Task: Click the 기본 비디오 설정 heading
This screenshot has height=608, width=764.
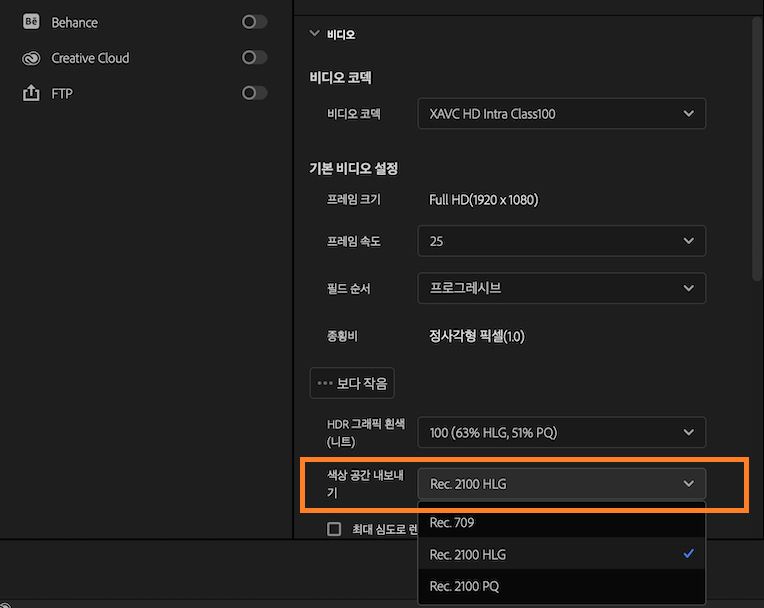Action: [354, 169]
